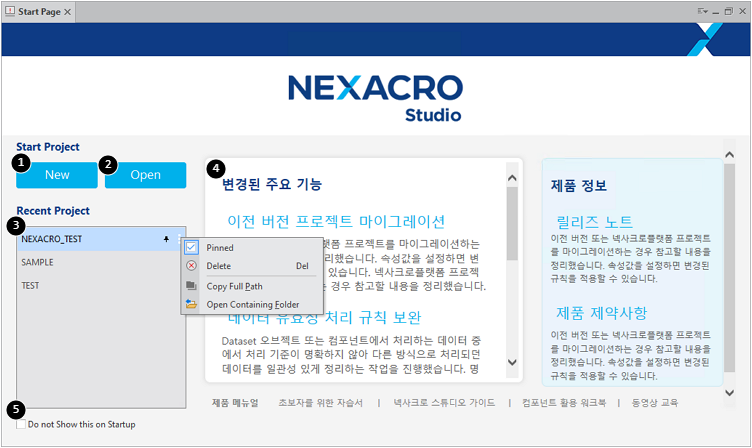Select the SAMPLE recent project
The width and height of the screenshot is (752, 448).
coord(38,262)
